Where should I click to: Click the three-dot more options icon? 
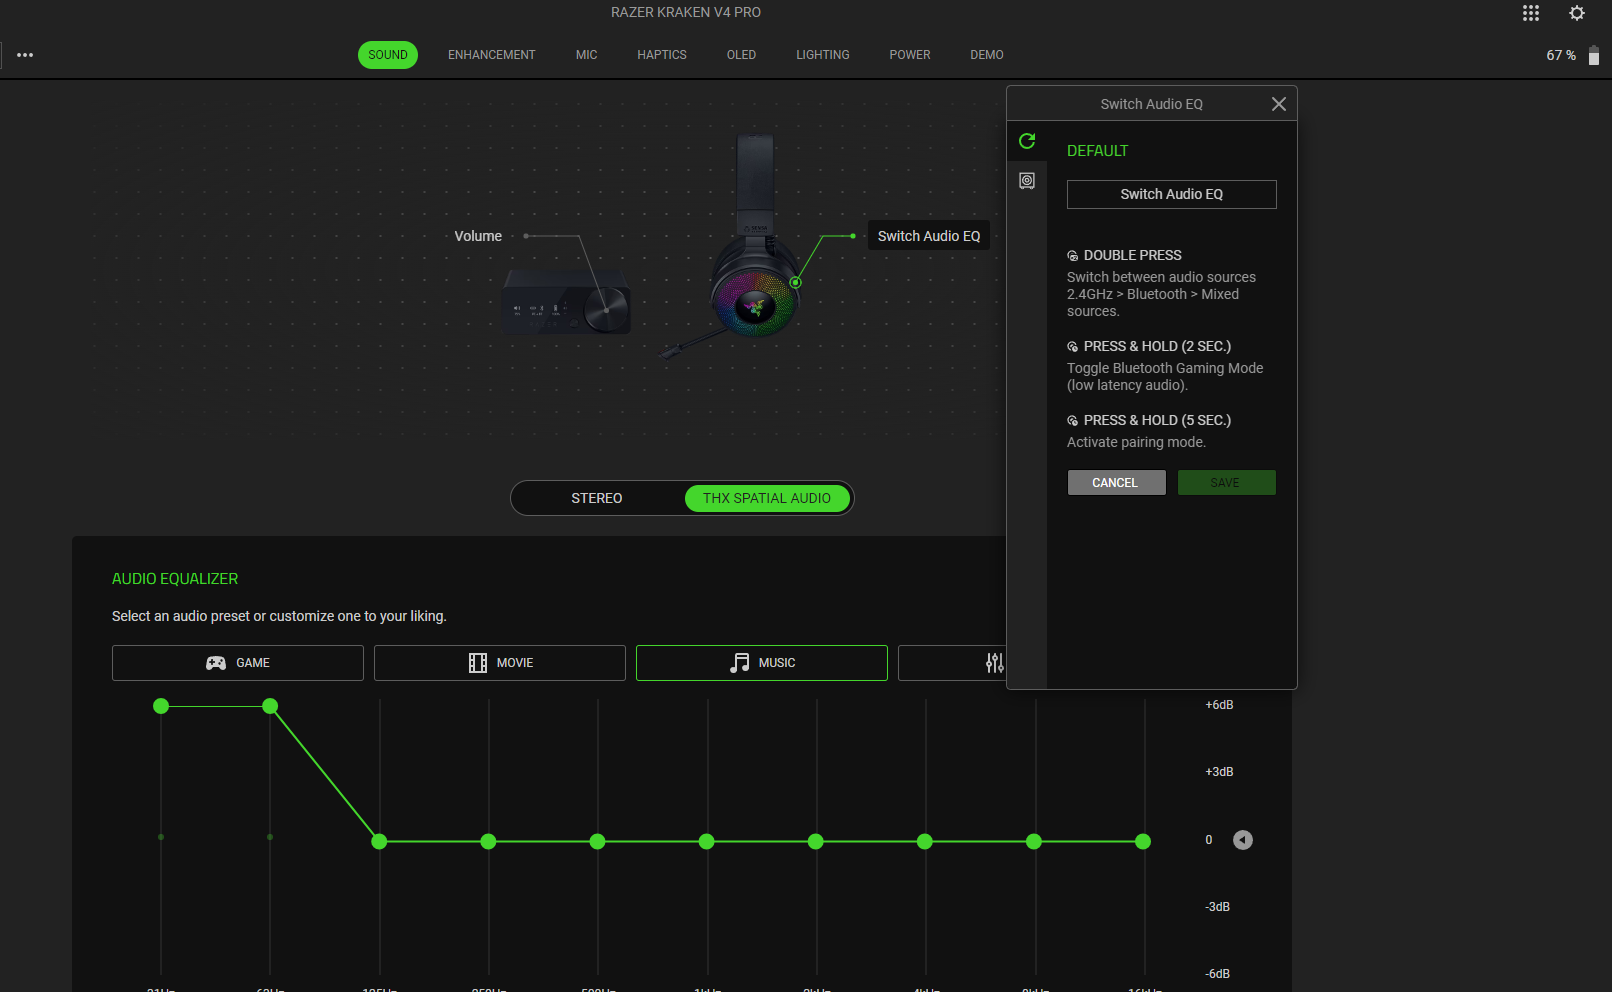point(25,55)
